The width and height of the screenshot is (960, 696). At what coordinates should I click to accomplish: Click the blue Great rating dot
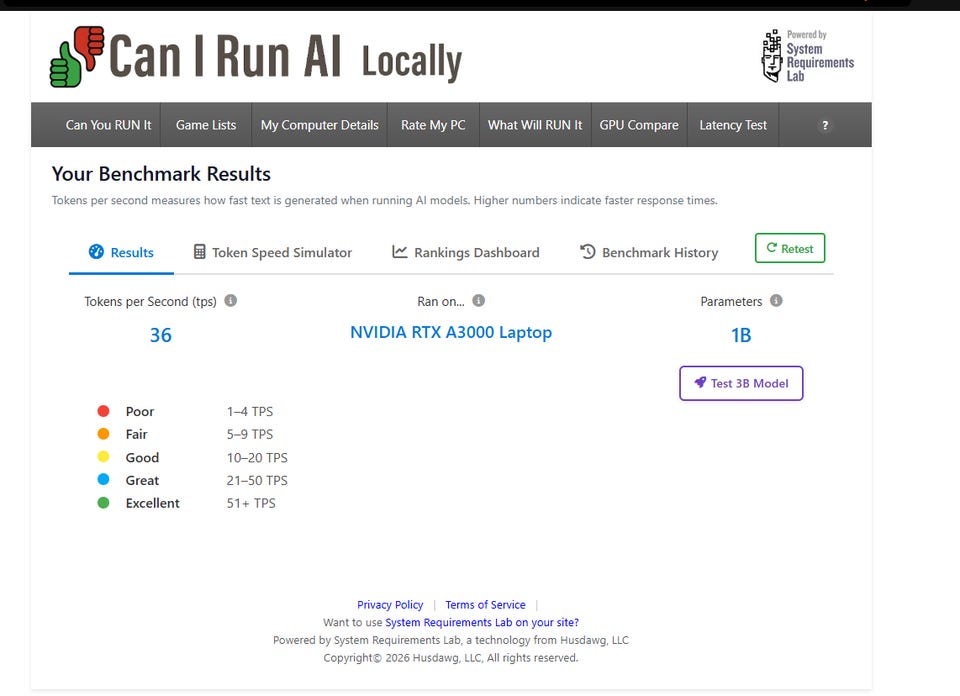click(103, 479)
